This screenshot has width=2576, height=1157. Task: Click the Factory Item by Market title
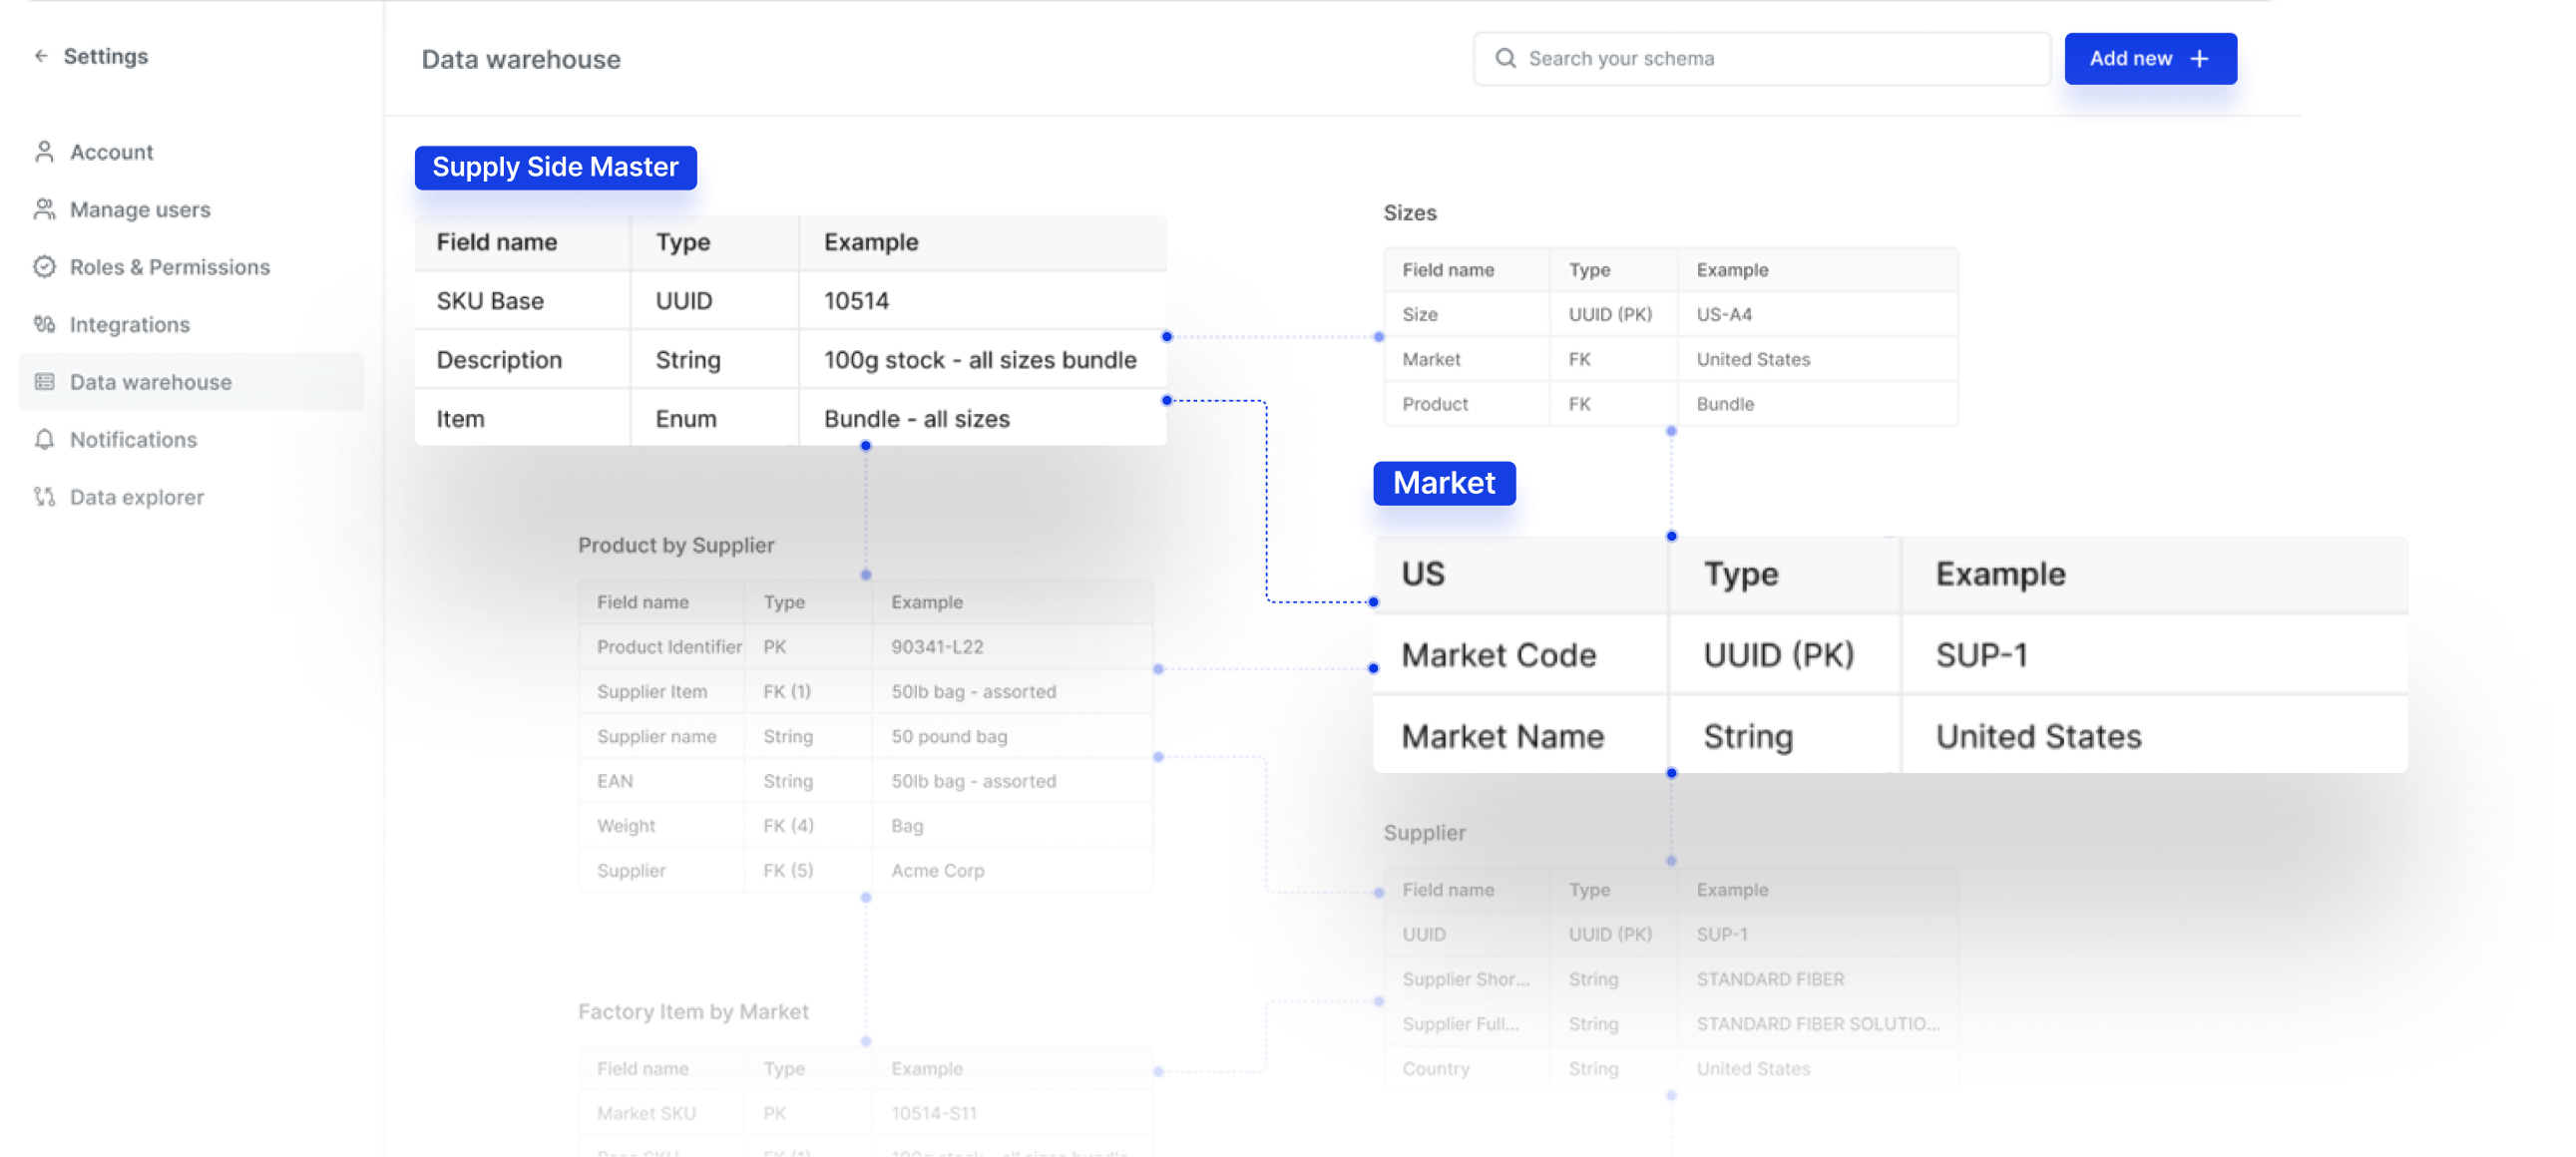tap(693, 1012)
